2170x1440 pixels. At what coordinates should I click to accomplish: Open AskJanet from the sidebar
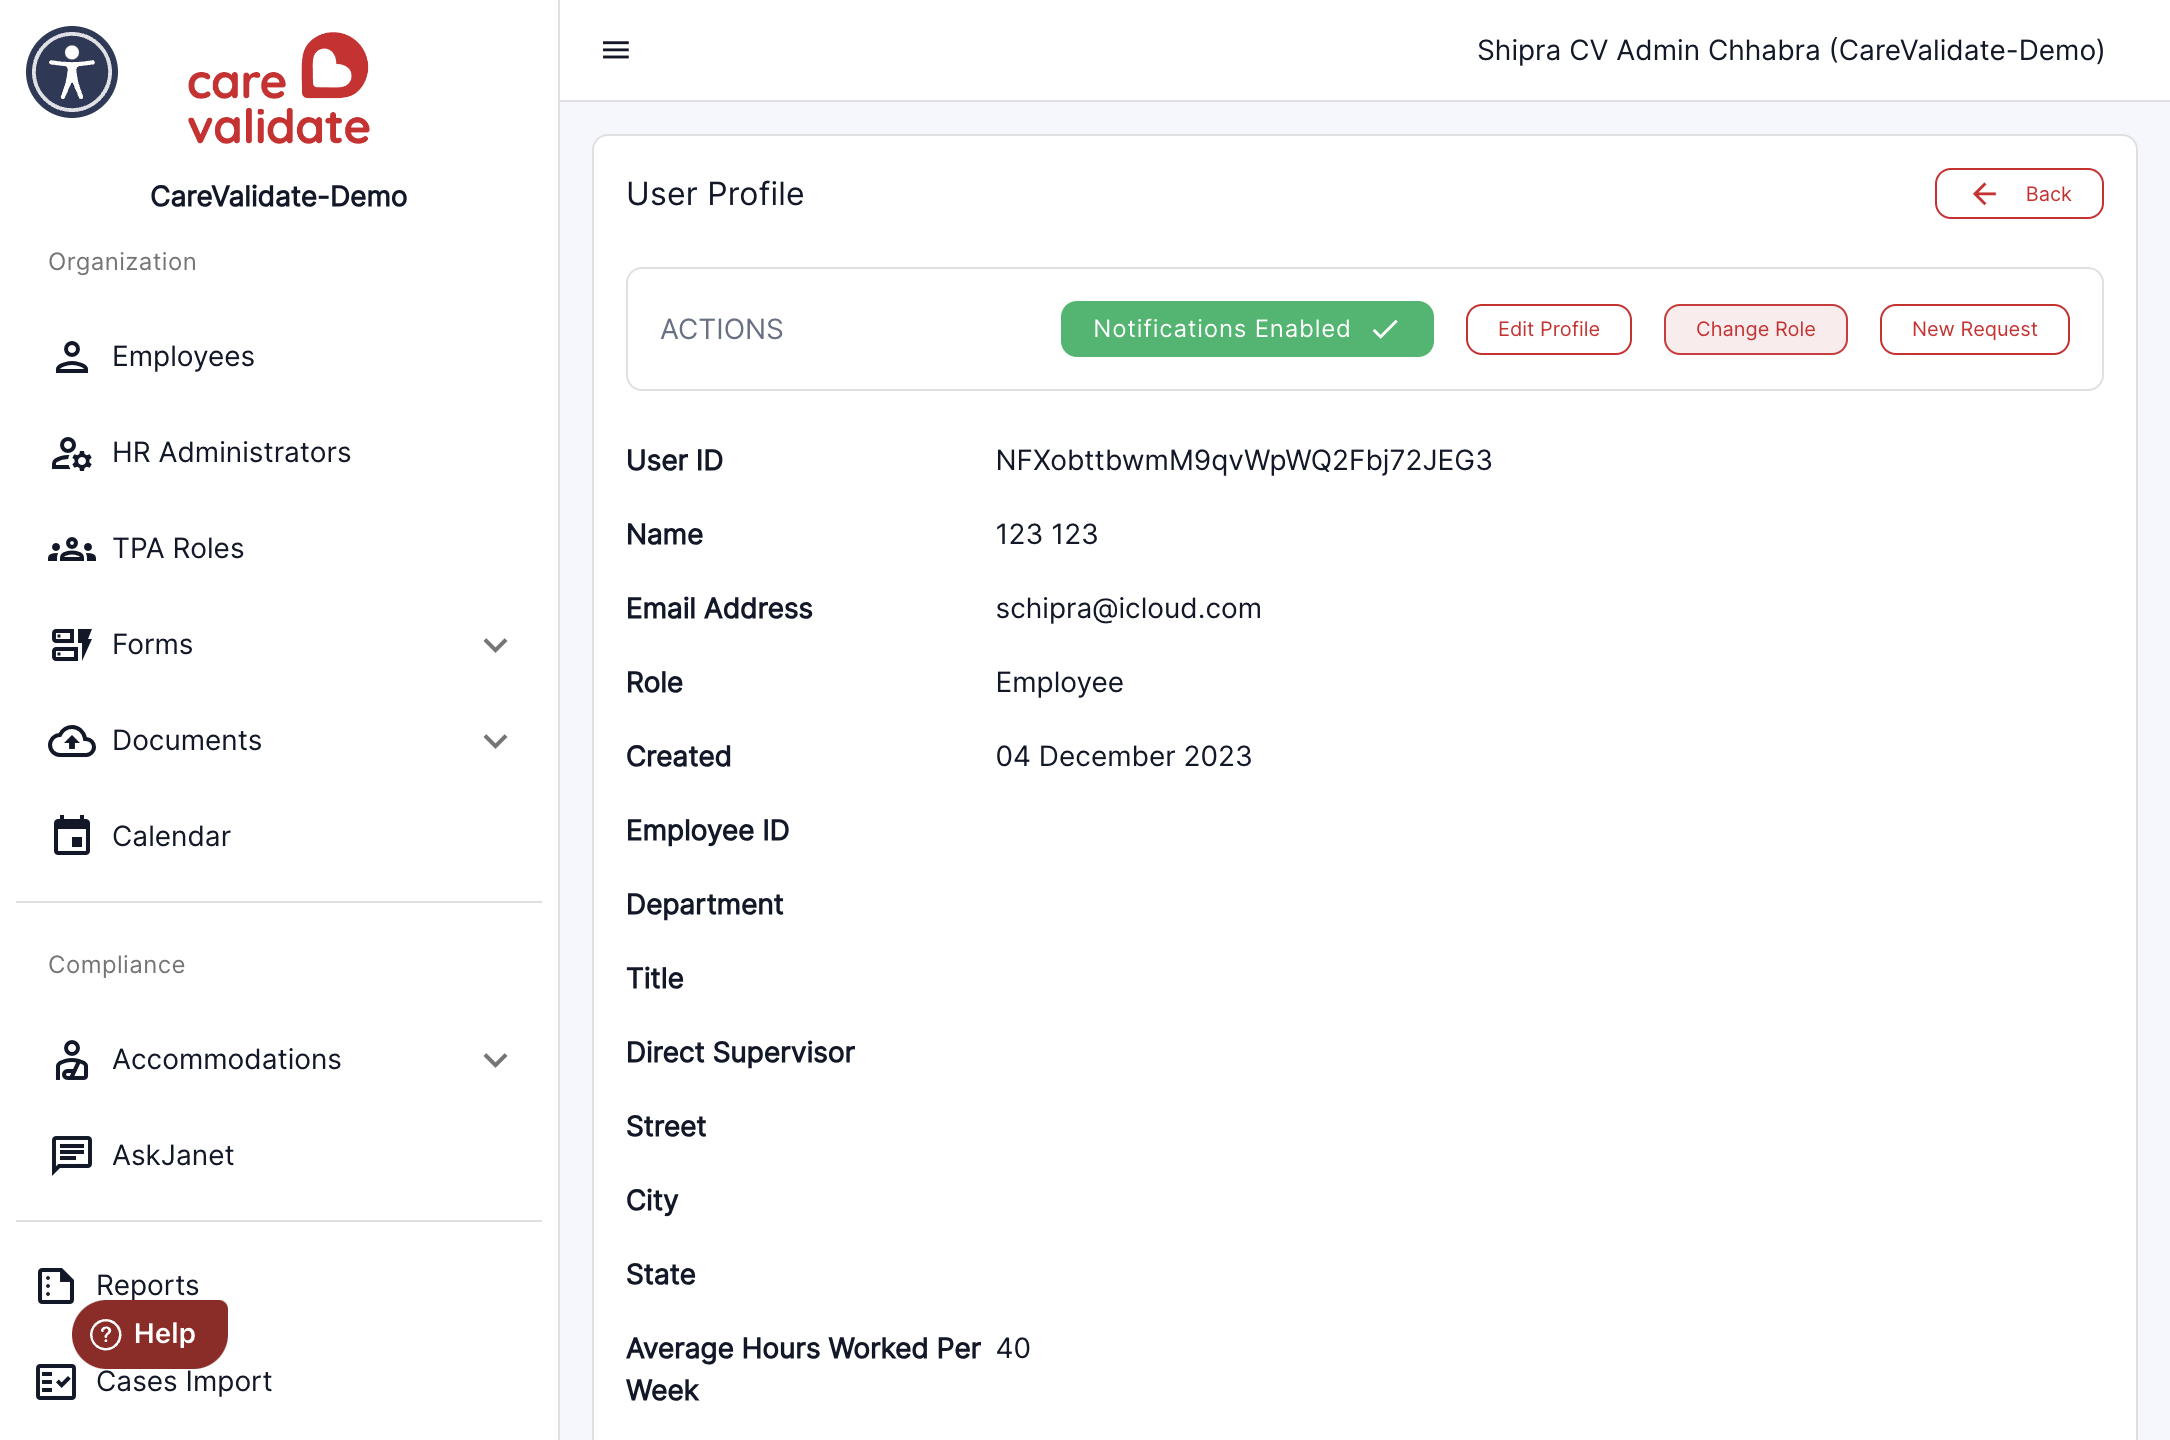pos(279,1156)
